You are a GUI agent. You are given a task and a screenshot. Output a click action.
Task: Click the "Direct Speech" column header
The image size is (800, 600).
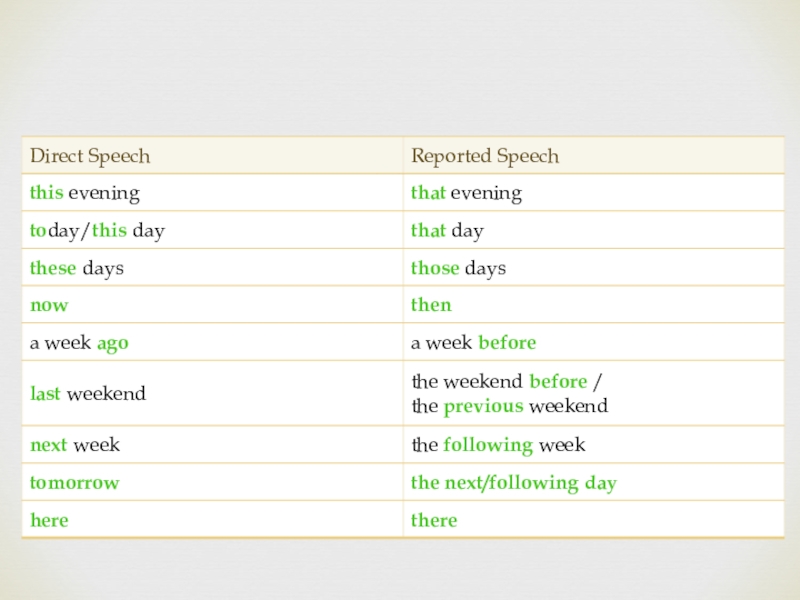click(x=90, y=157)
